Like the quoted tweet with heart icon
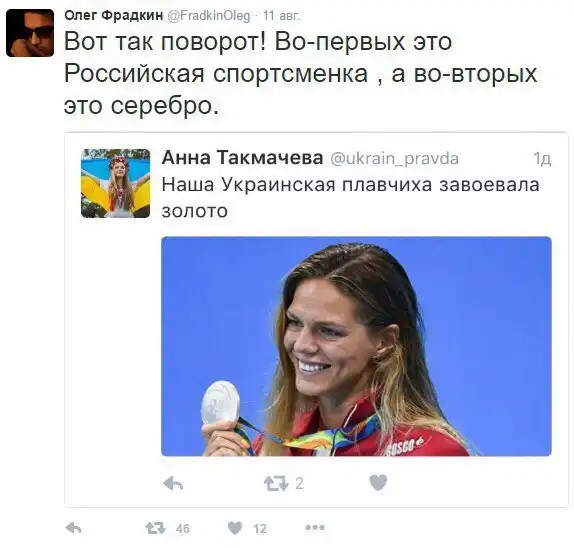This screenshot has width=574, height=548. (x=378, y=482)
